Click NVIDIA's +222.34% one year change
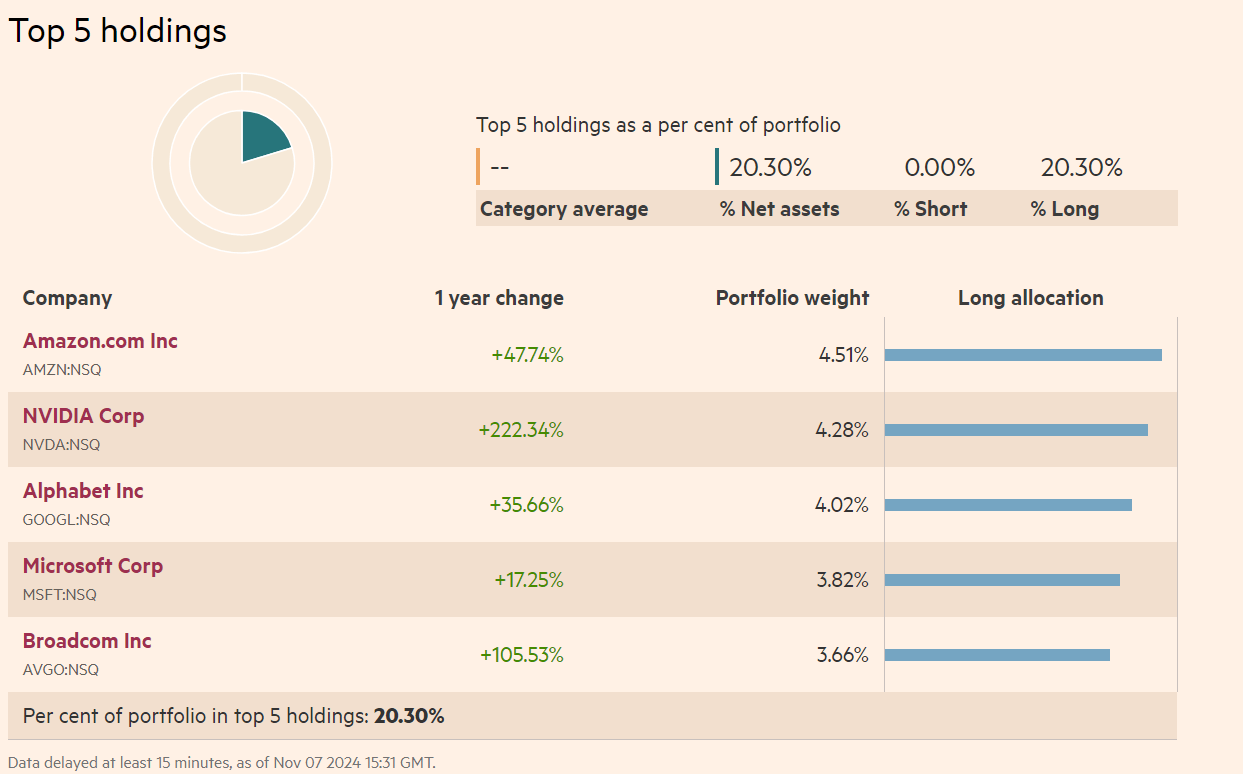 coord(520,430)
